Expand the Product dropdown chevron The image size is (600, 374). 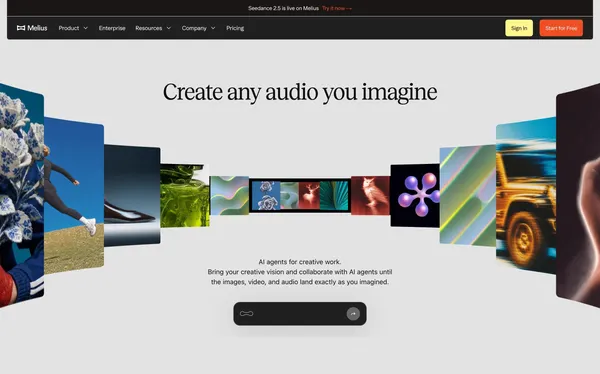click(86, 28)
